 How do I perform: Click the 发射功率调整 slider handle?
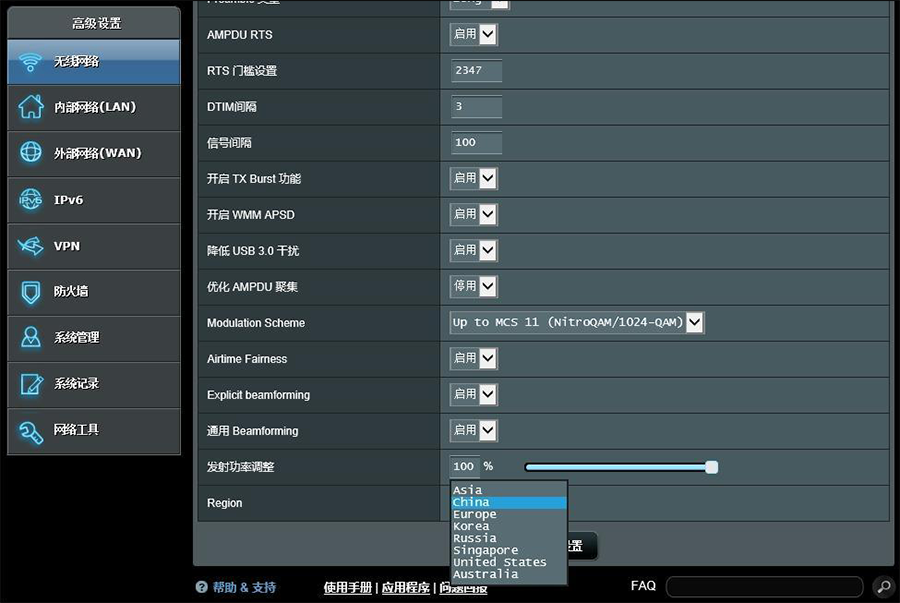point(711,467)
